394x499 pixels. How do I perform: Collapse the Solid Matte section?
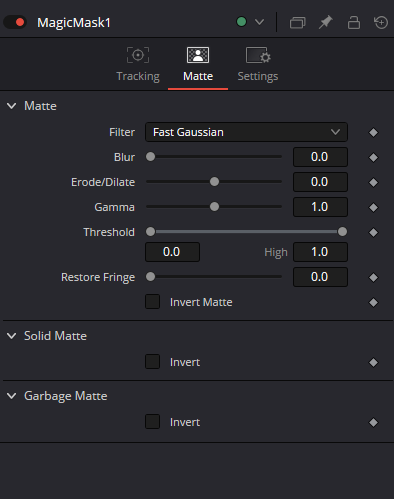[12, 336]
